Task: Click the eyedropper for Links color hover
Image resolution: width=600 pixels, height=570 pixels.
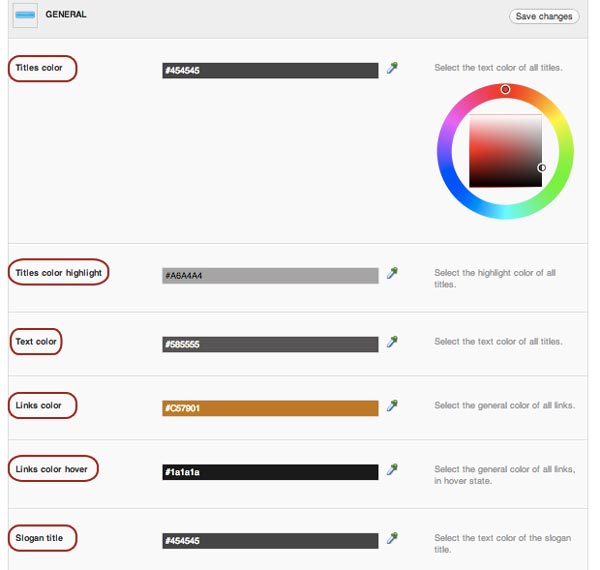Action: click(392, 470)
